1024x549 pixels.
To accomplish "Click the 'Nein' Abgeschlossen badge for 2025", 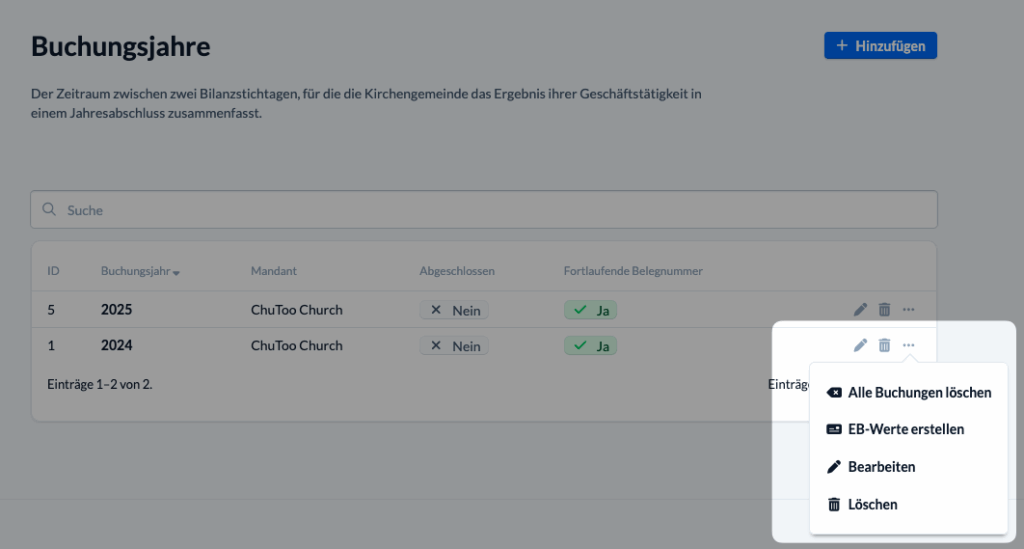I will coord(454,310).
